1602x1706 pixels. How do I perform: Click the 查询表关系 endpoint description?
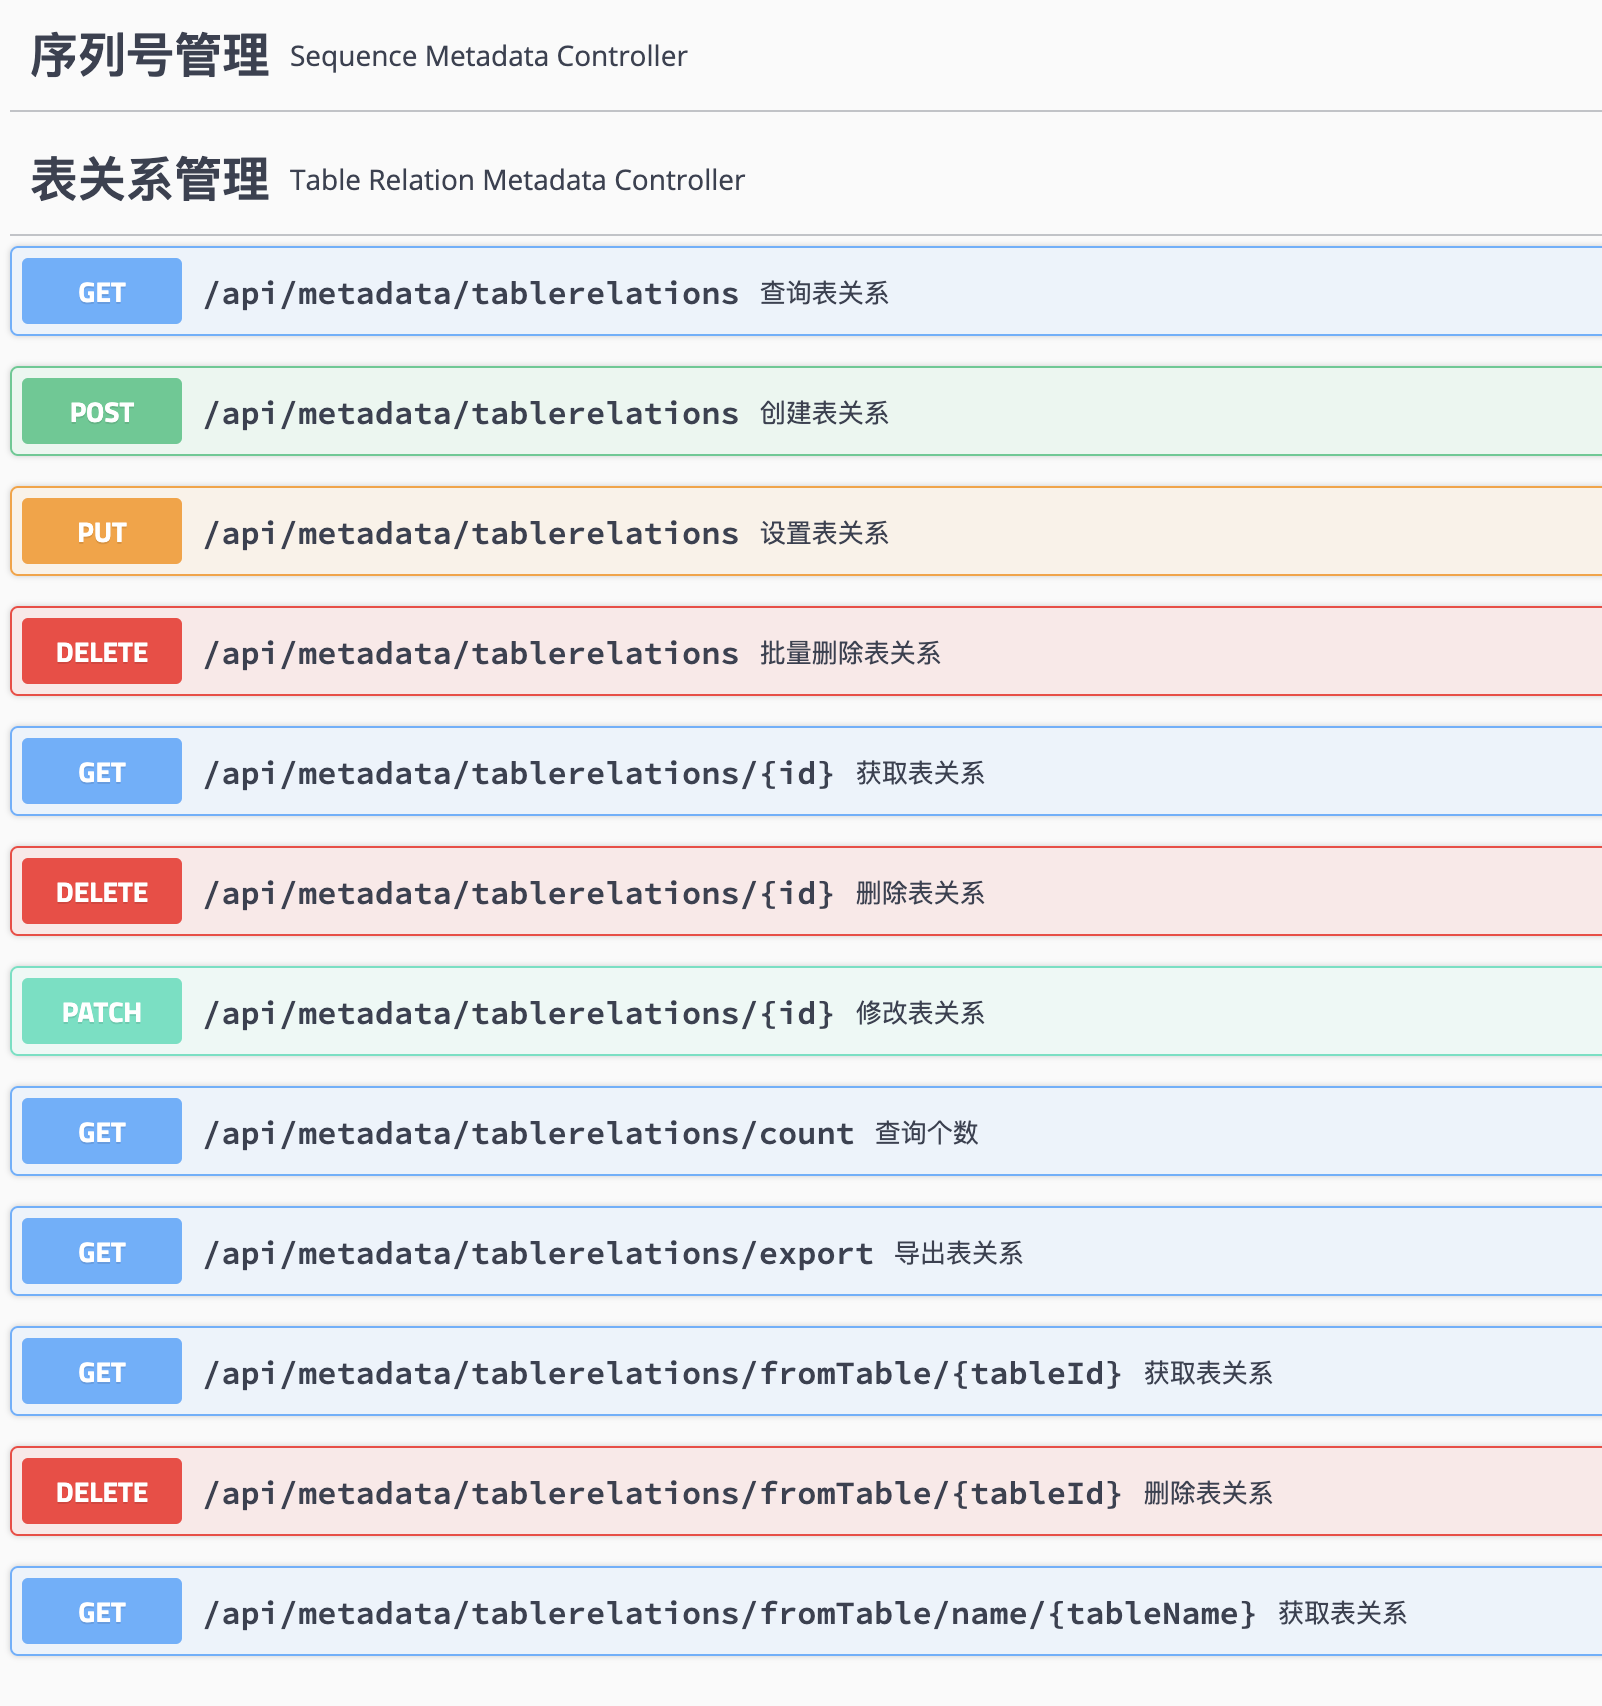coord(824,293)
